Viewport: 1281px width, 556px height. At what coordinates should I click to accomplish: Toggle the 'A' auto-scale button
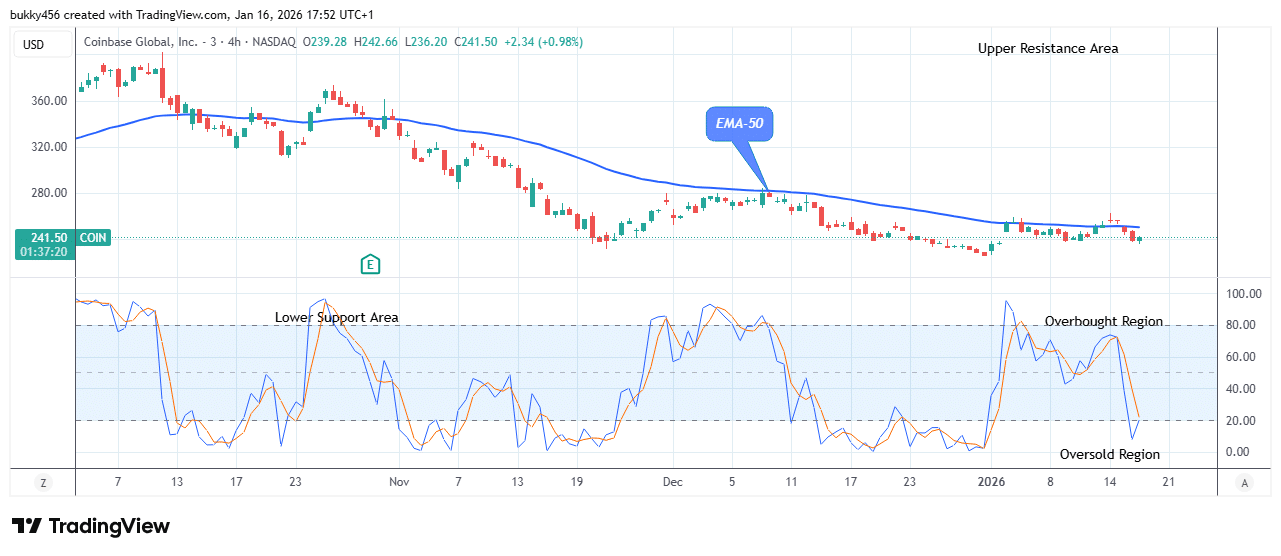click(1244, 482)
